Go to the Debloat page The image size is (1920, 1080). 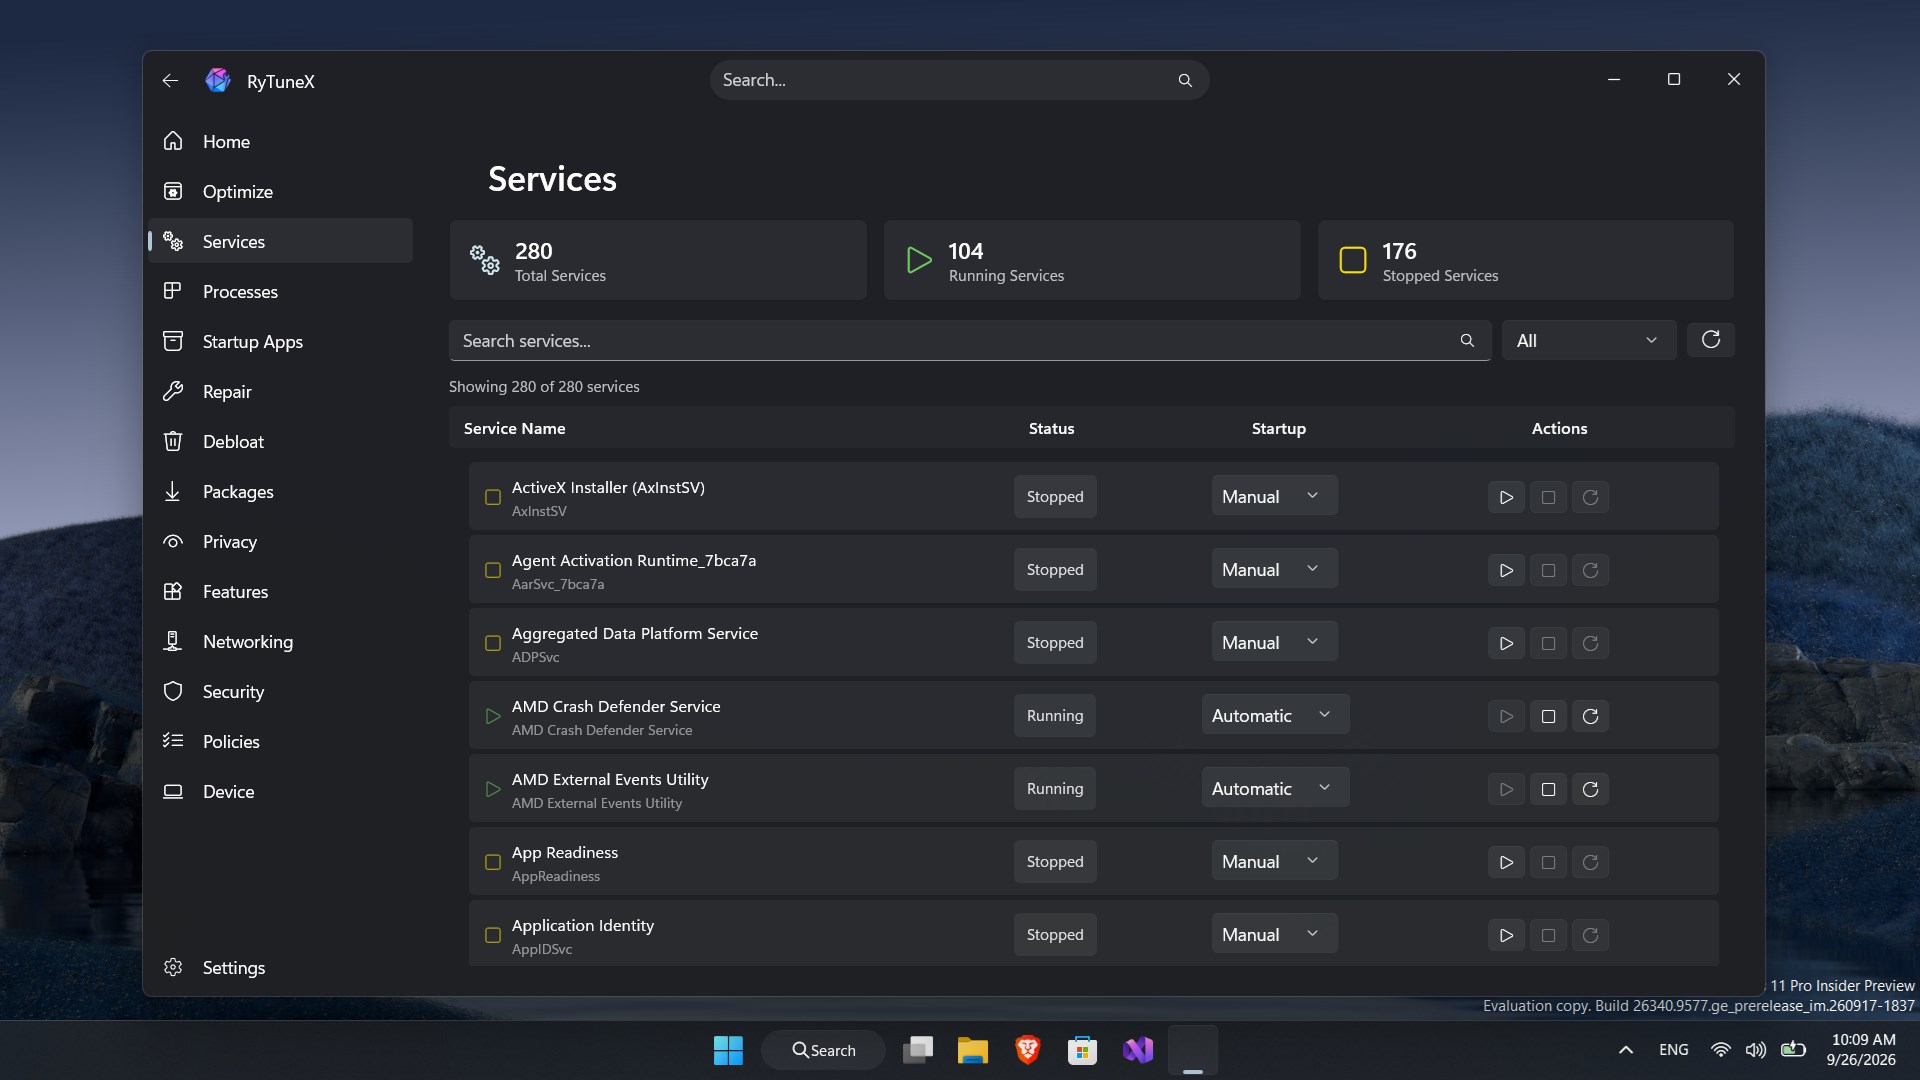280,441
